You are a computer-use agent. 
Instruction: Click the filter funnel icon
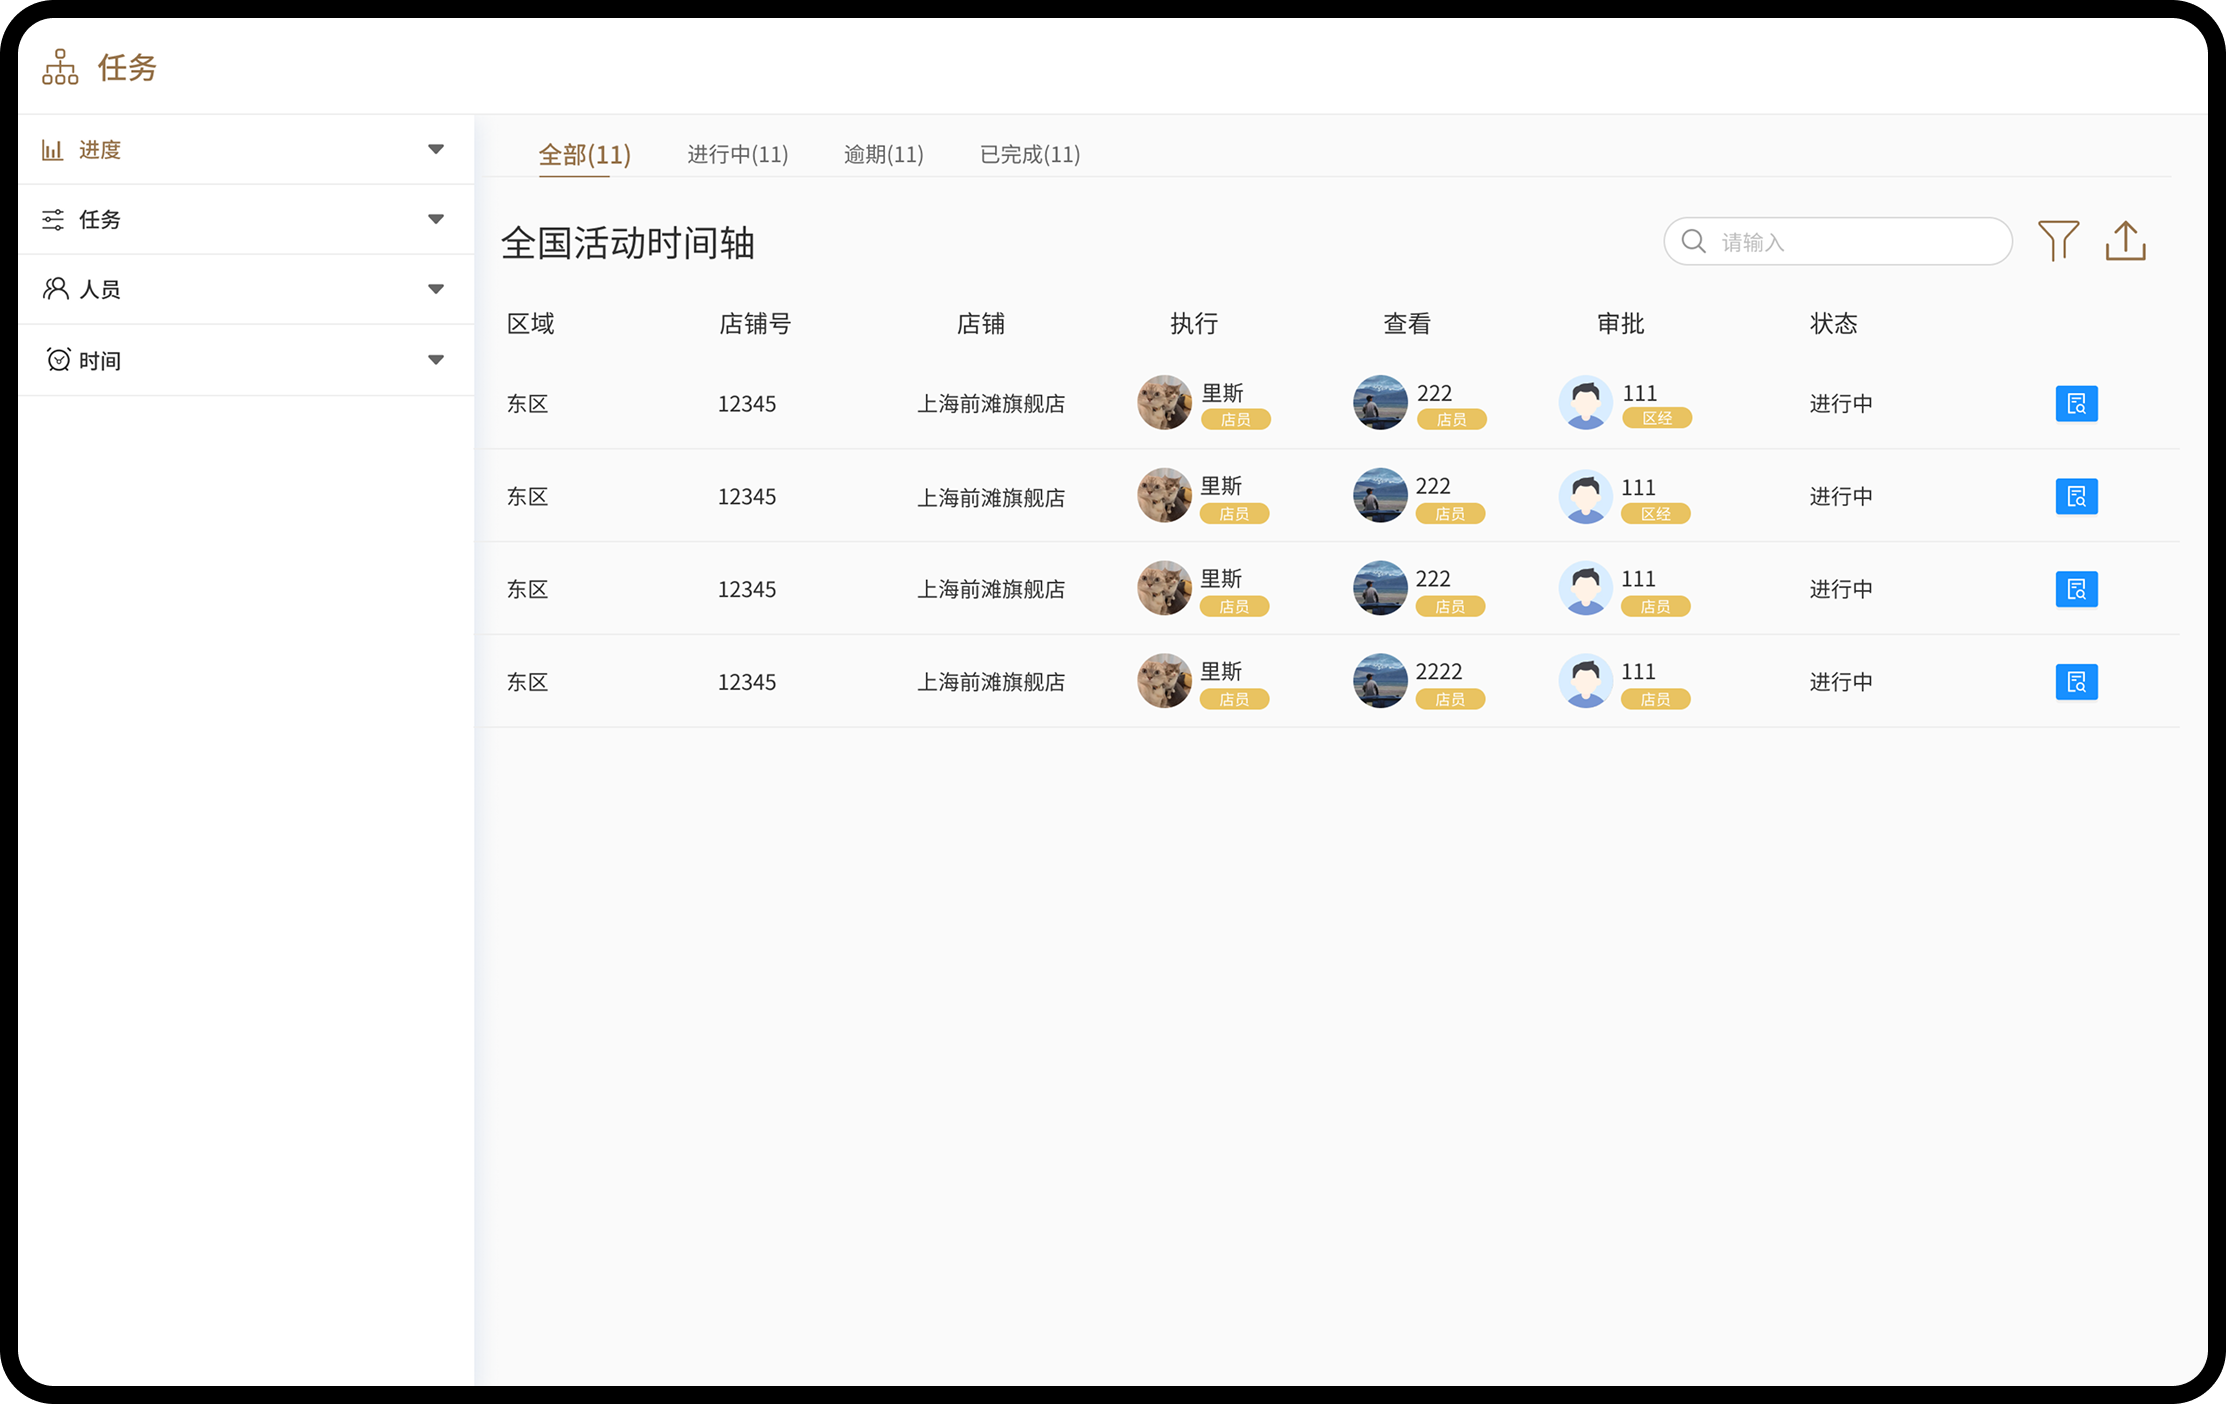coord(2058,241)
